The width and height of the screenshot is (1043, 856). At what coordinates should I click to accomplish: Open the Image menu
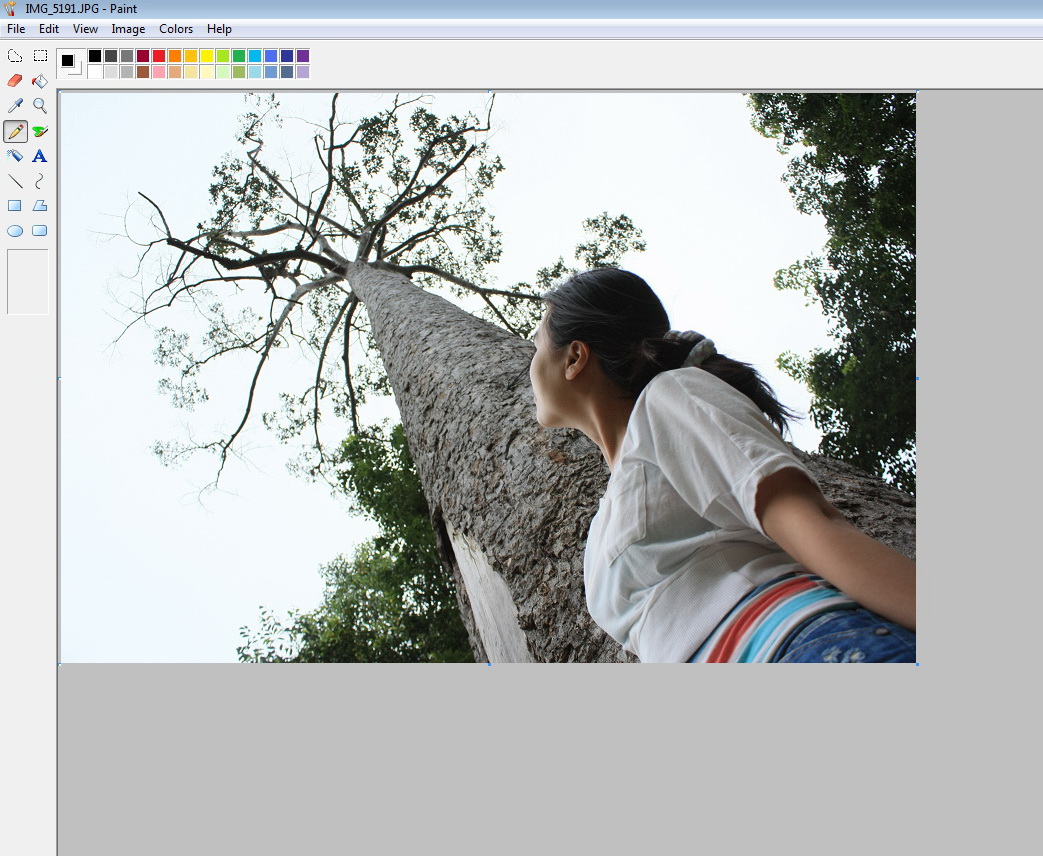(x=128, y=29)
